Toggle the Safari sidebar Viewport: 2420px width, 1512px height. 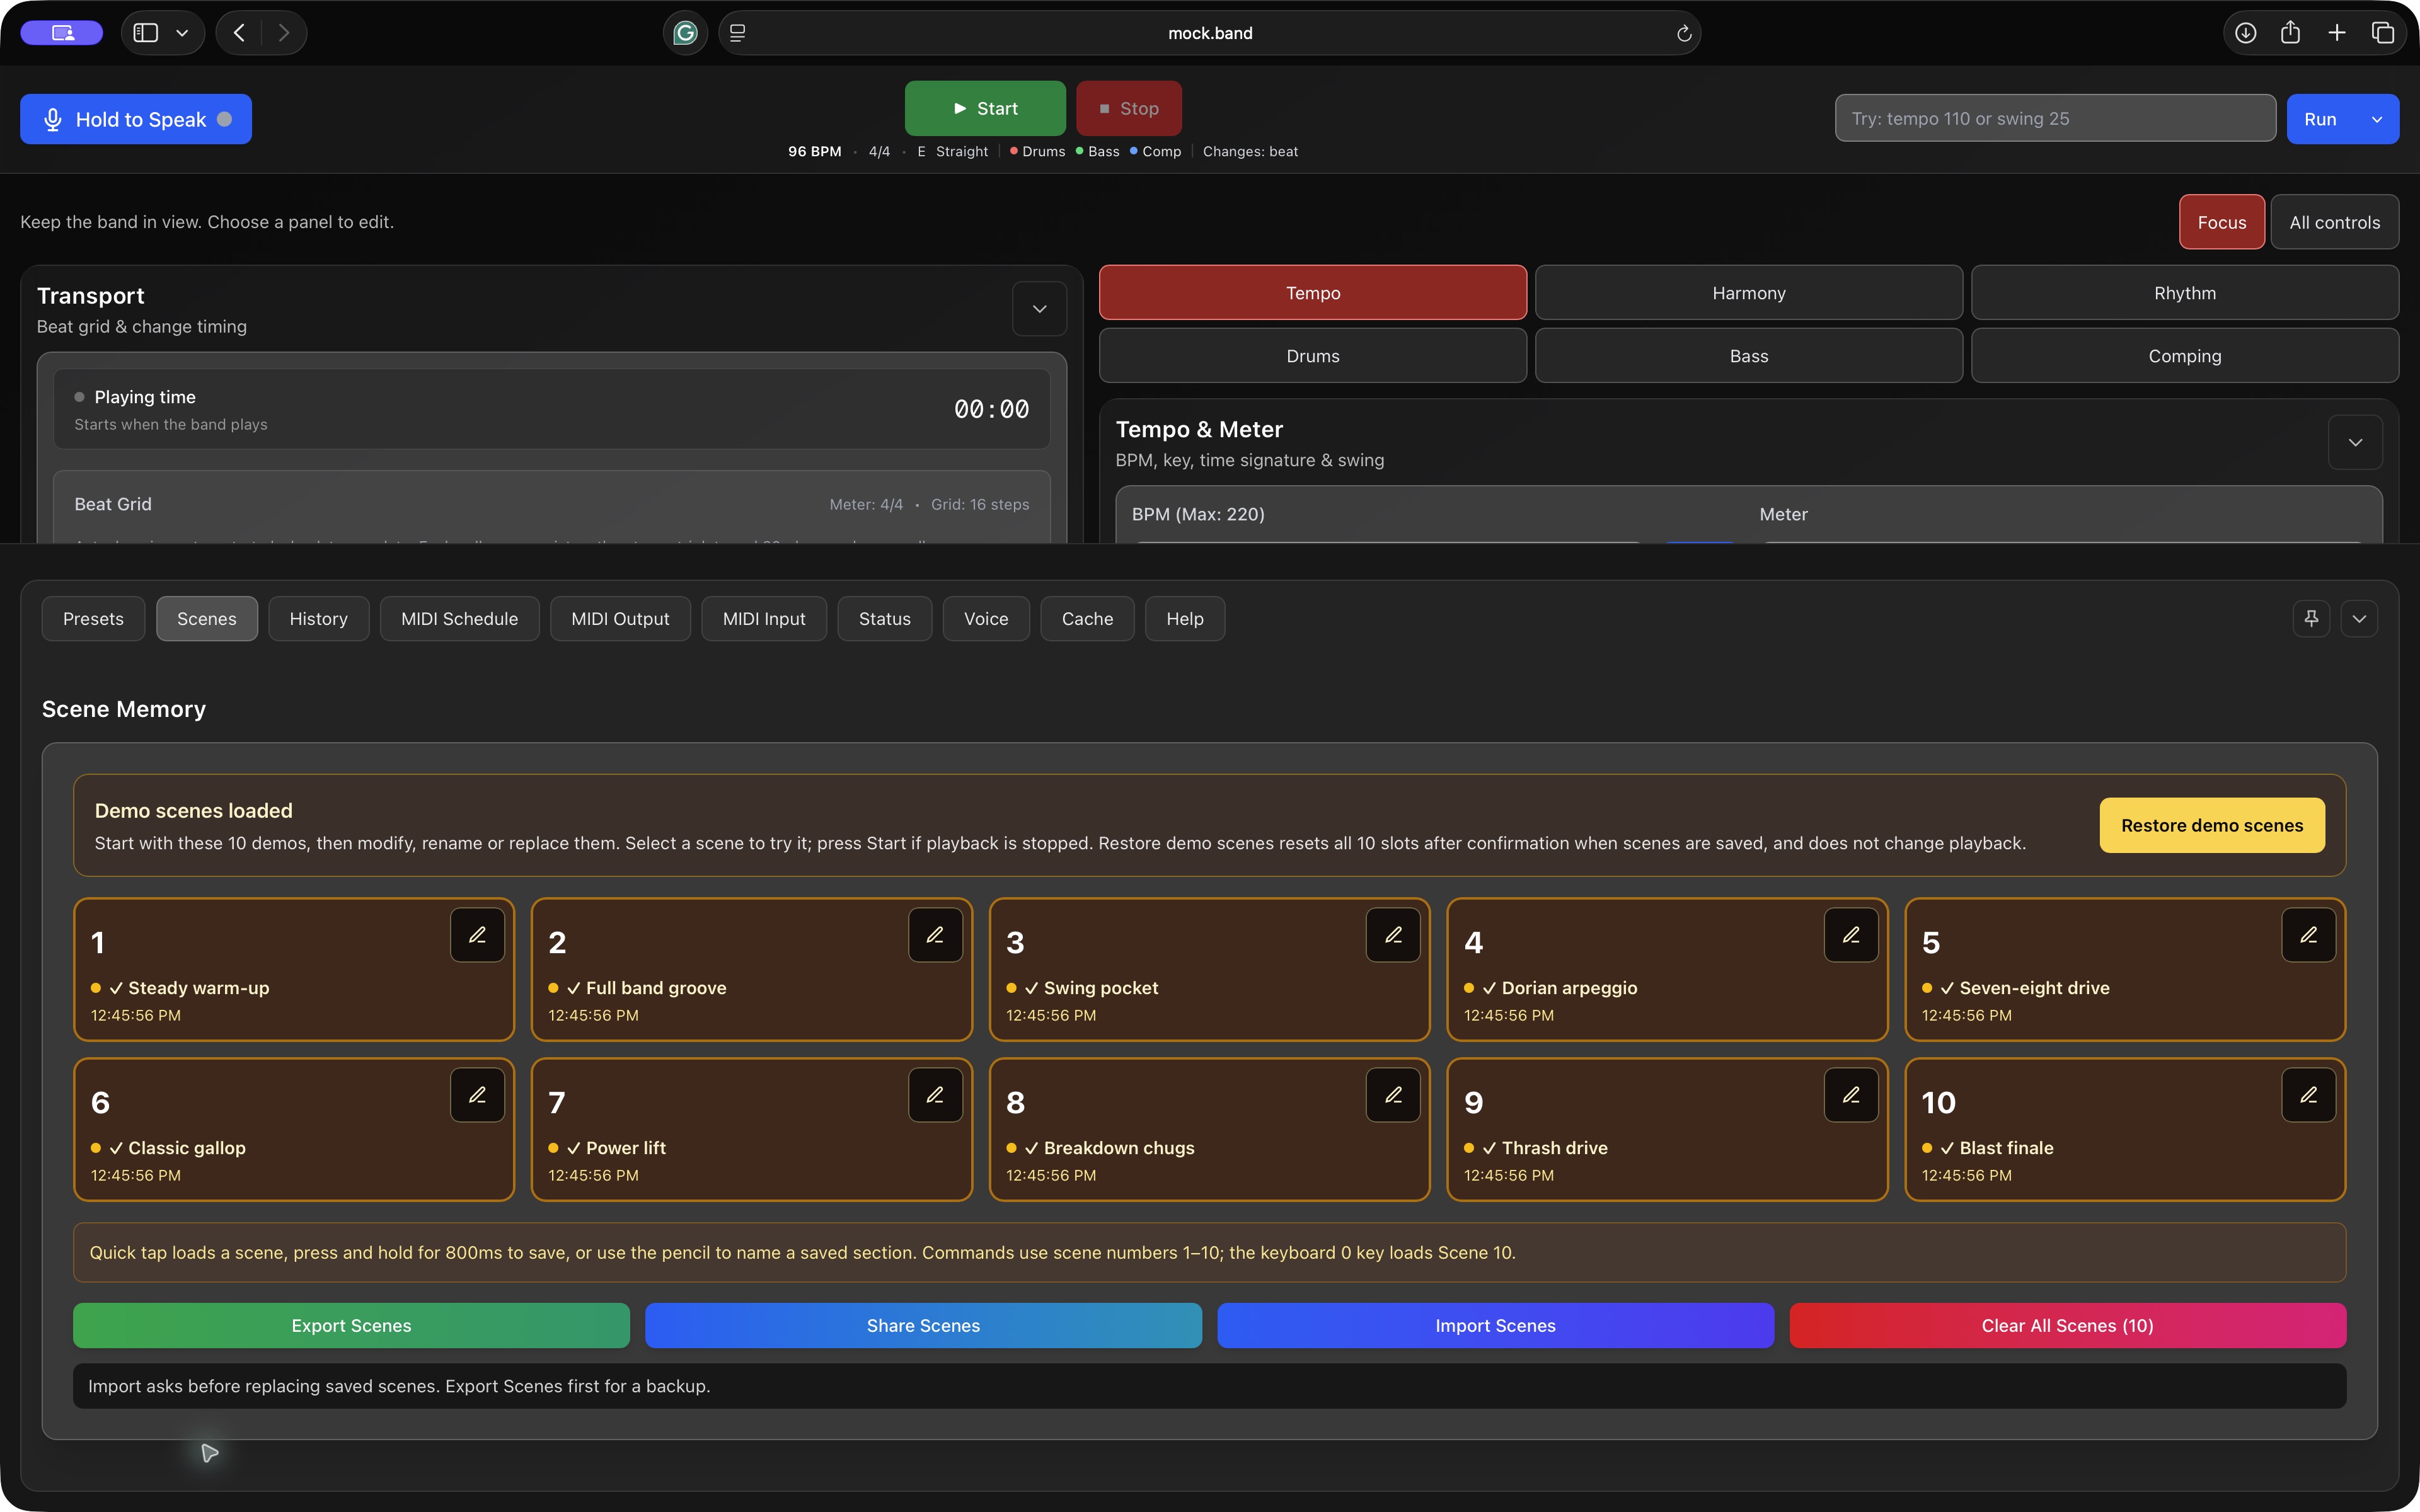click(146, 33)
